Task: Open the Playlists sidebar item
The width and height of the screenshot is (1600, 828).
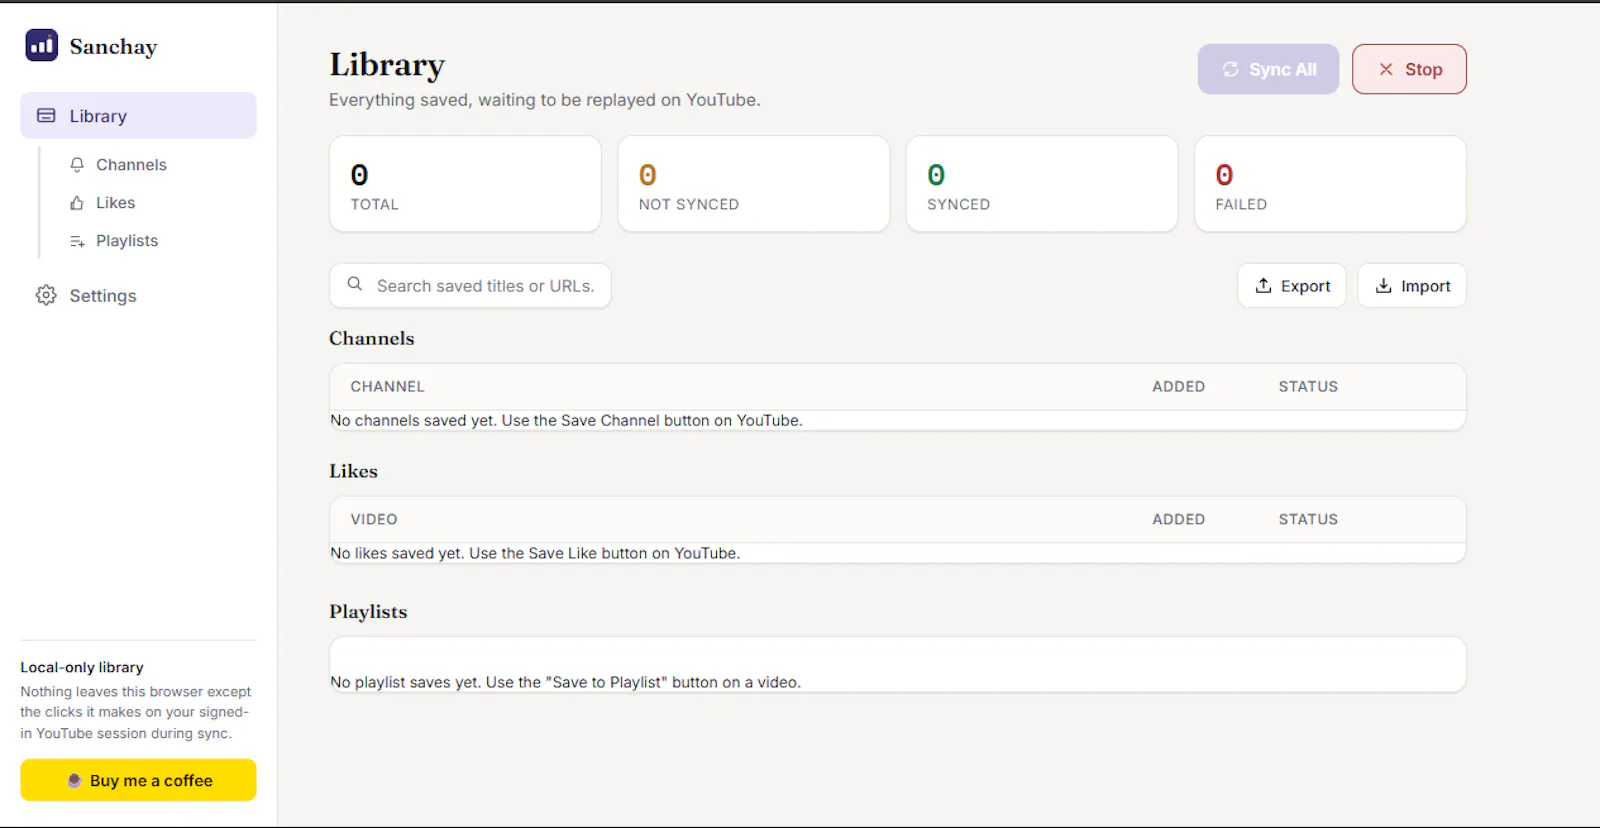Action: (127, 241)
